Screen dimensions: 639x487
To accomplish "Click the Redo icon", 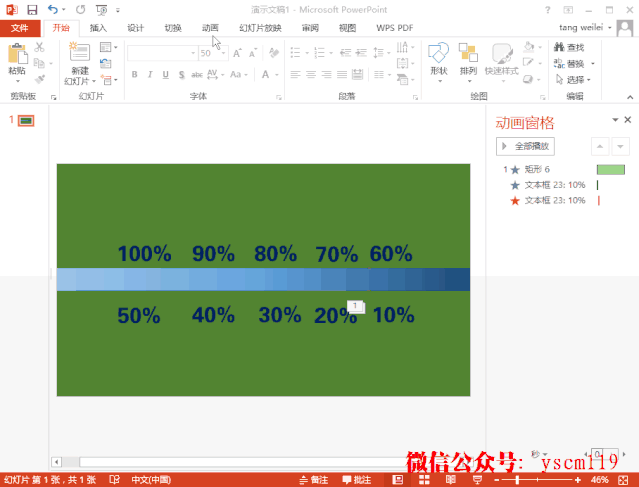I will pos(80,9).
